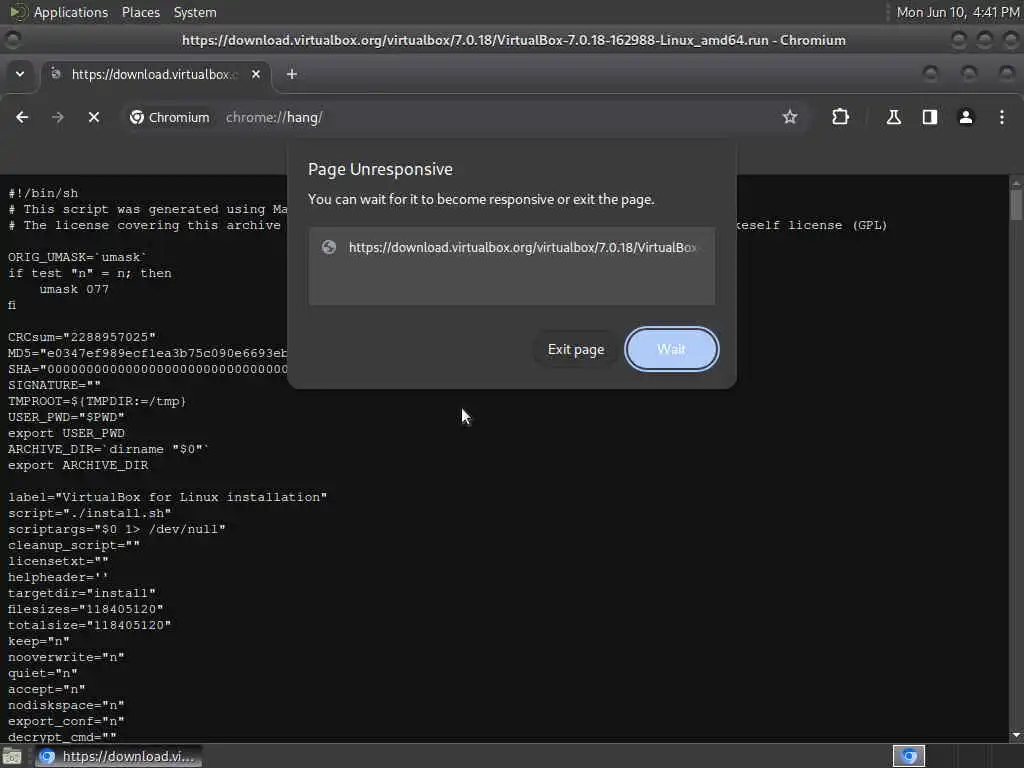Click the Chromium site info chip
Screen dimensions: 1024x768
pos(170,118)
